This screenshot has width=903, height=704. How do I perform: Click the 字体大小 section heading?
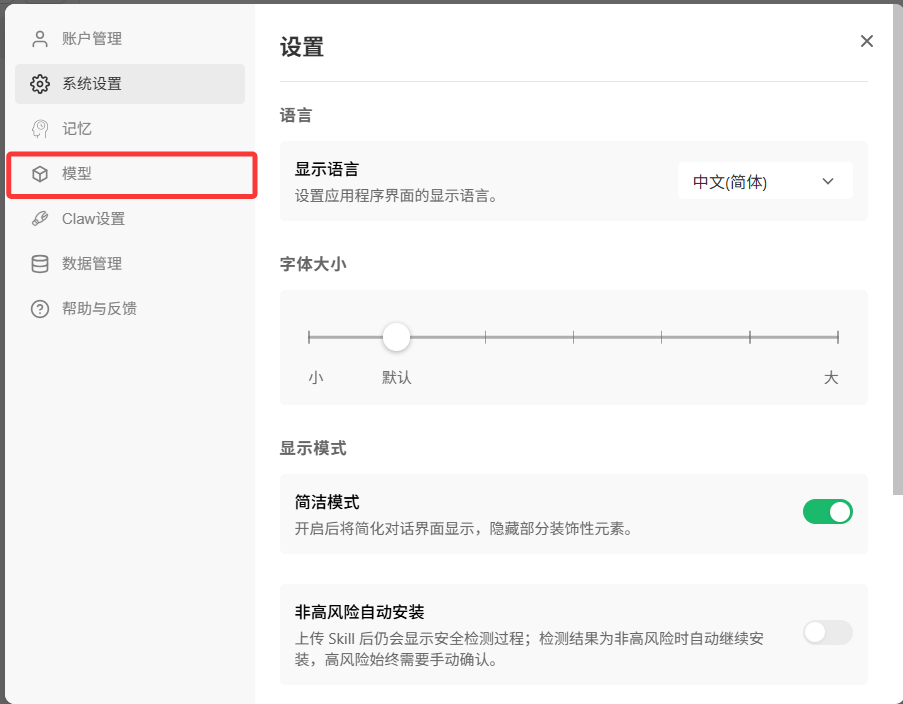pyautogui.click(x=313, y=264)
